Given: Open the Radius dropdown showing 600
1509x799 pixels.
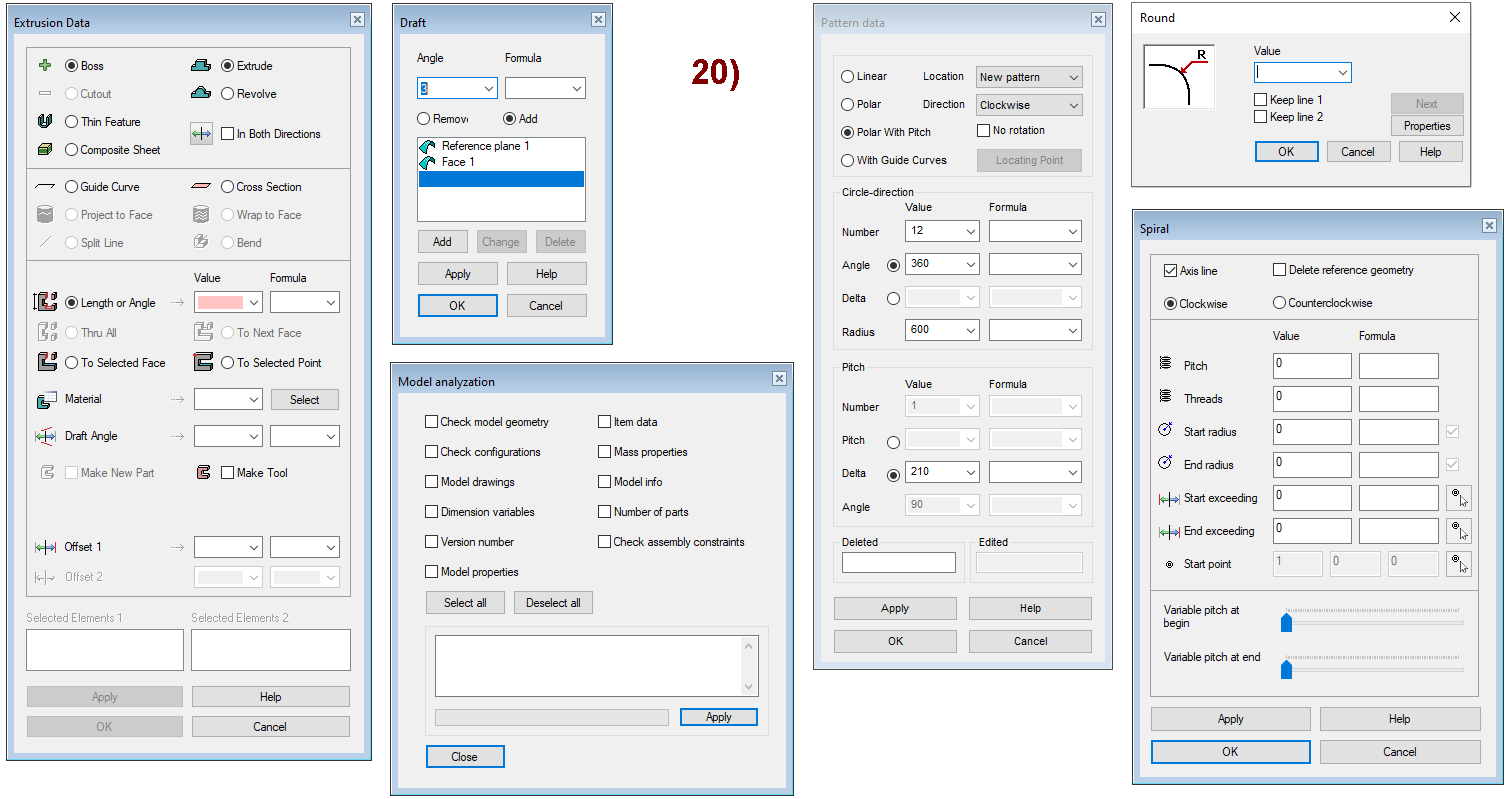Looking at the screenshot, I should [970, 330].
